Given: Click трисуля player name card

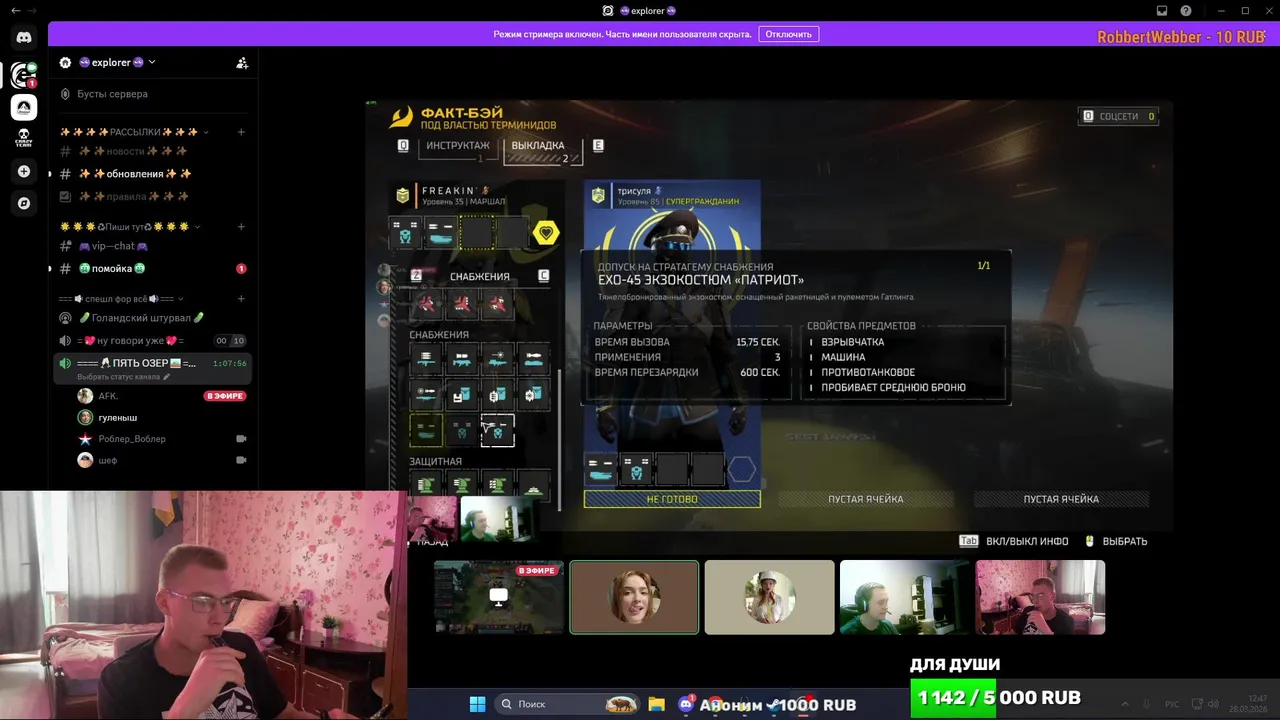Looking at the screenshot, I should point(672,195).
